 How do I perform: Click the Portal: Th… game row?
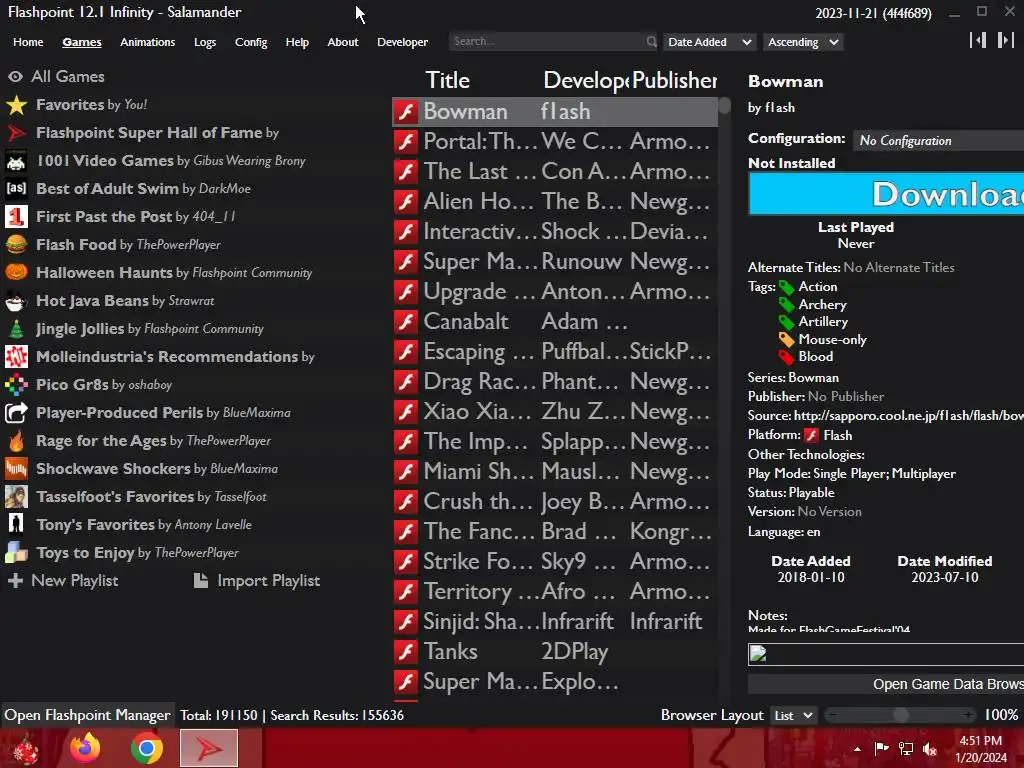(555, 142)
